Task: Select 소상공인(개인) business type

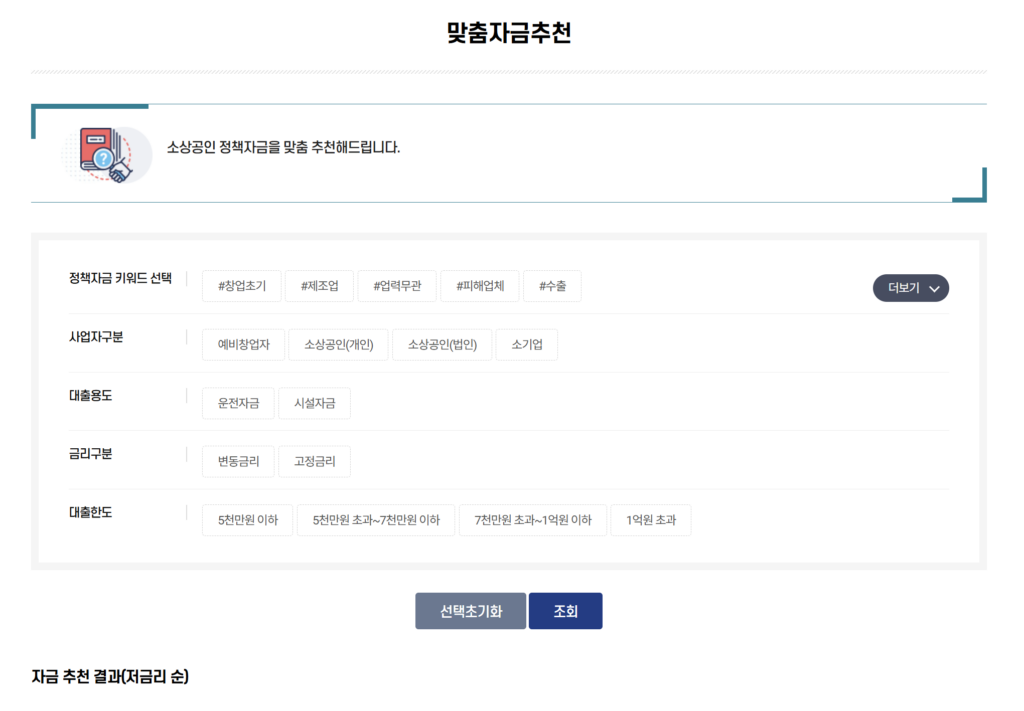Action: 339,345
